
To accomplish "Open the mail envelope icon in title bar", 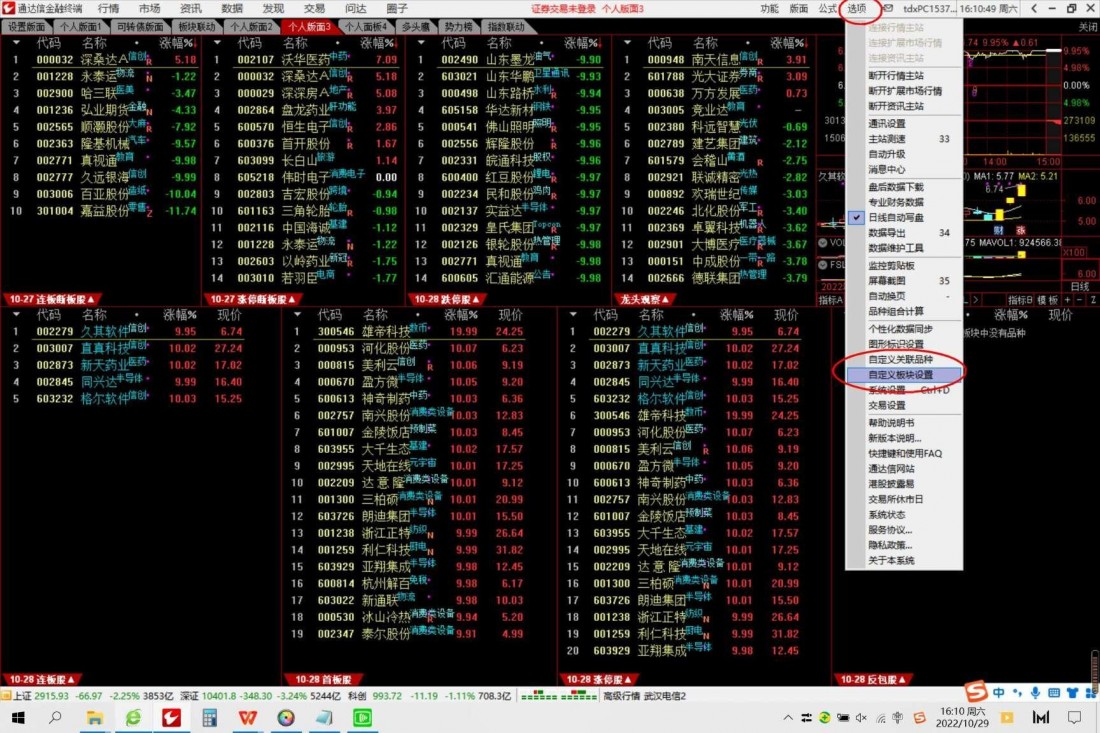I will coord(888,8).
